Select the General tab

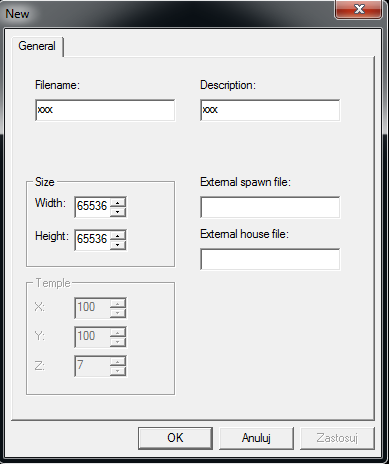coord(37,46)
